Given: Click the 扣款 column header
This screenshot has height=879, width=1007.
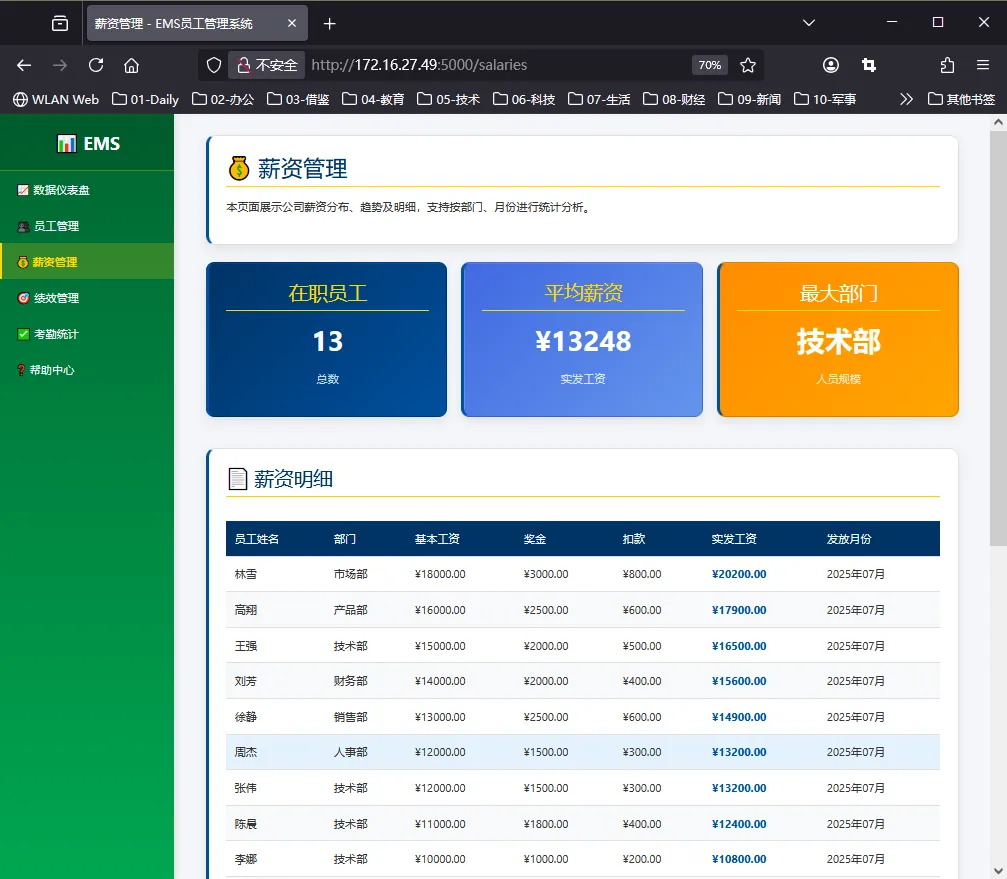Looking at the screenshot, I should [x=633, y=539].
